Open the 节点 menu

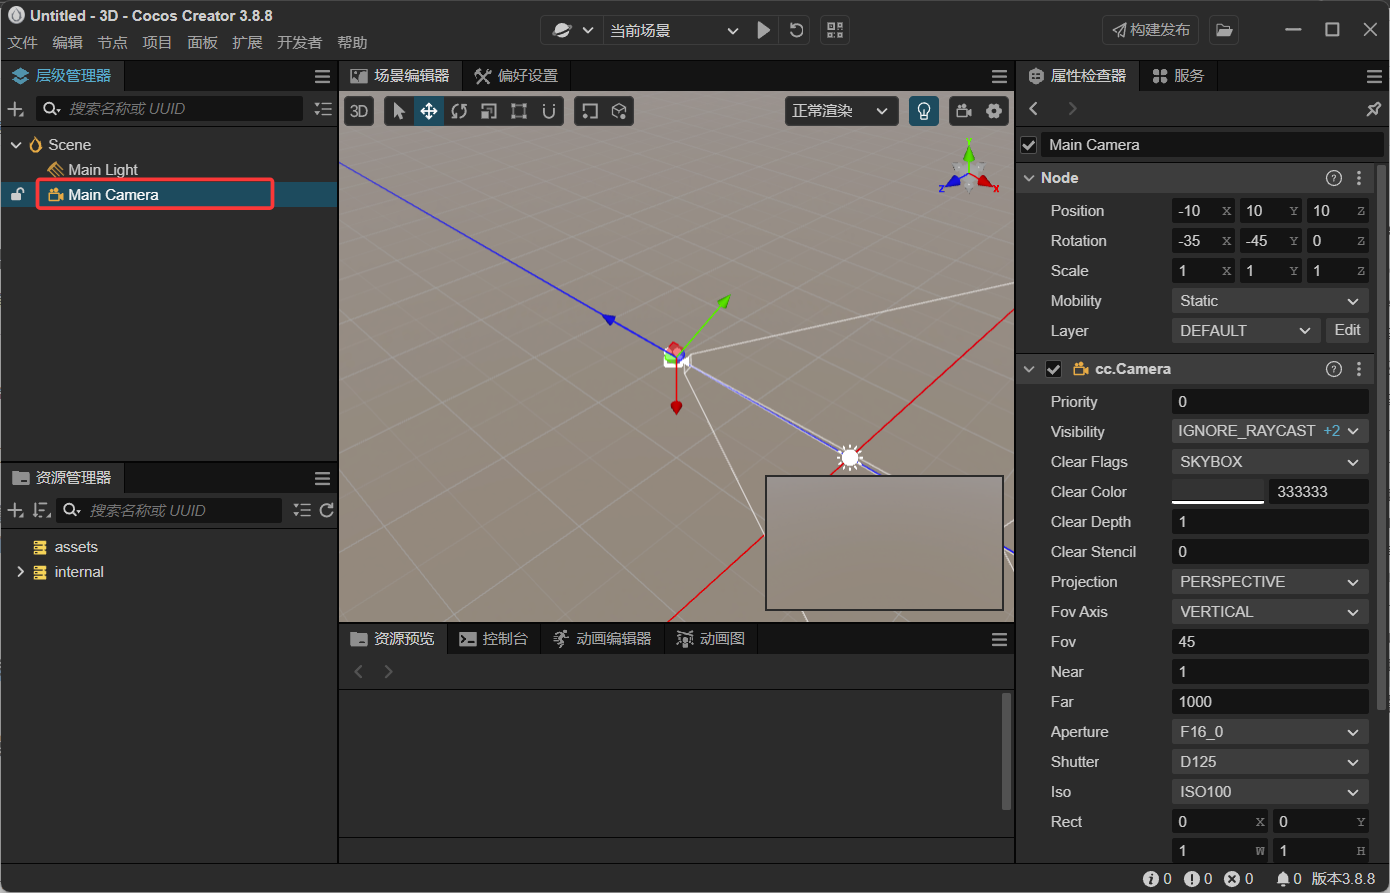click(x=112, y=43)
